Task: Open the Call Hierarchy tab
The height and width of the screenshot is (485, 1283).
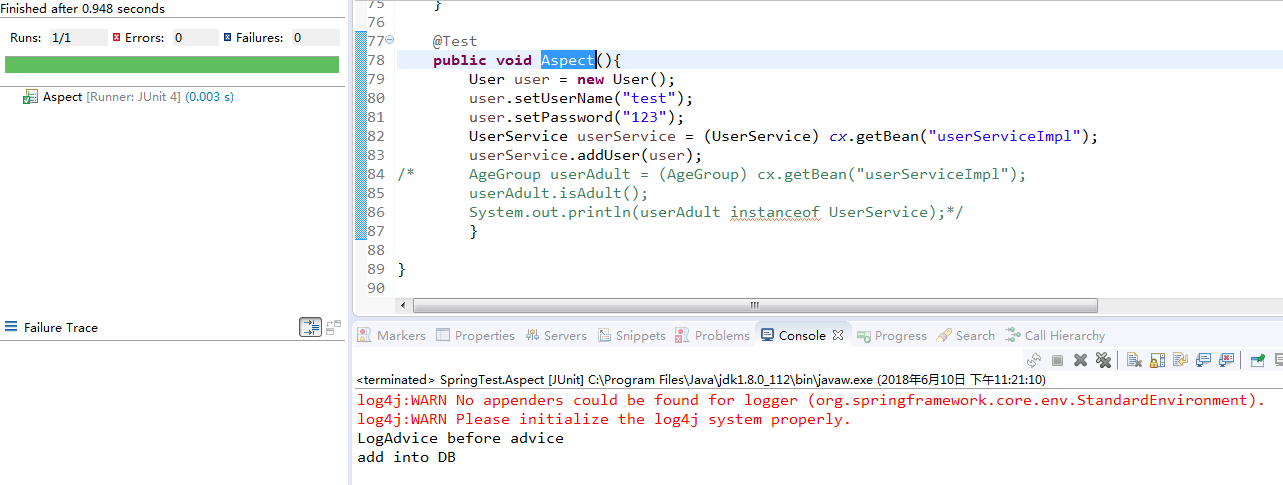Action: click(1055, 336)
